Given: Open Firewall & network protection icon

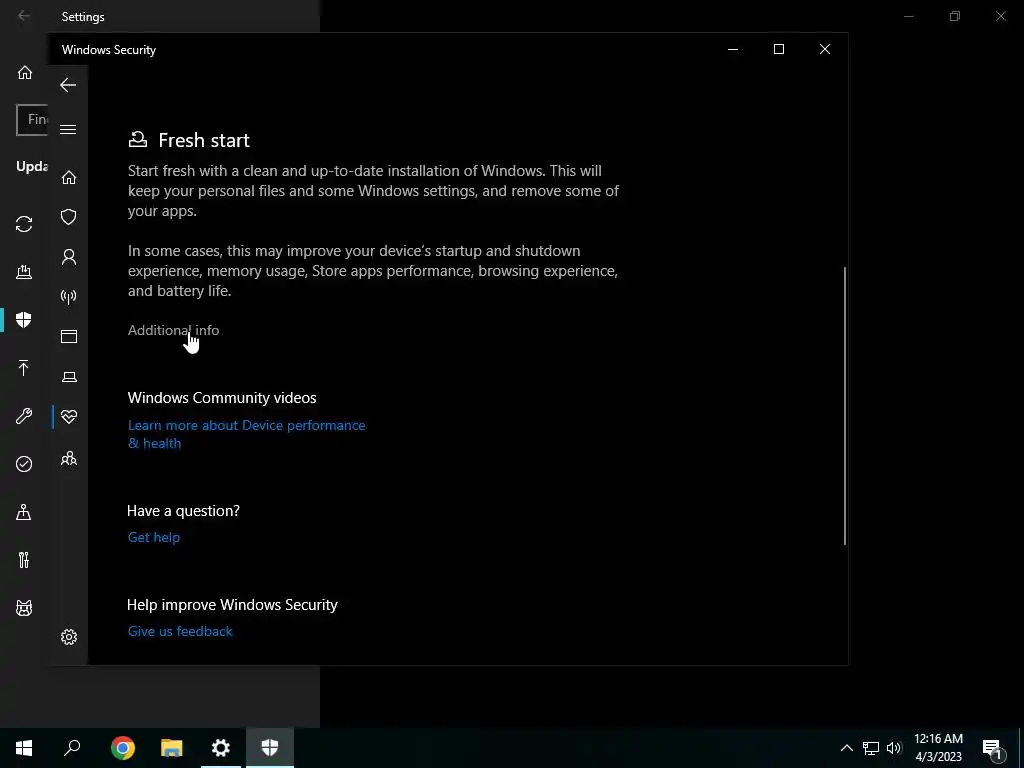Looking at the screenshot, I should coord(69,297).
